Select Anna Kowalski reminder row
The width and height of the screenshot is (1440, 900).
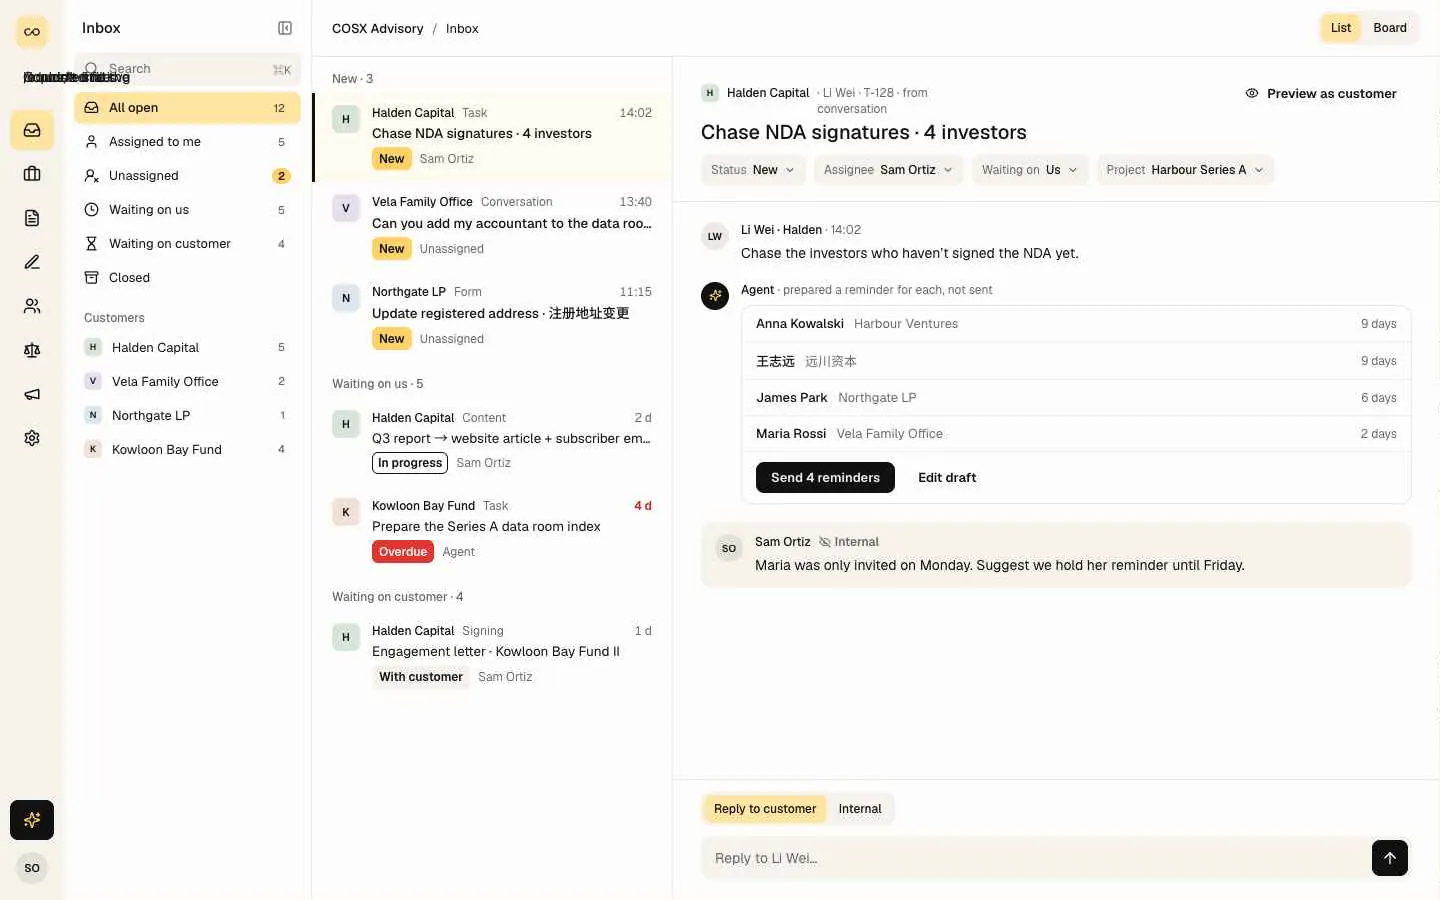(1076, 324)
